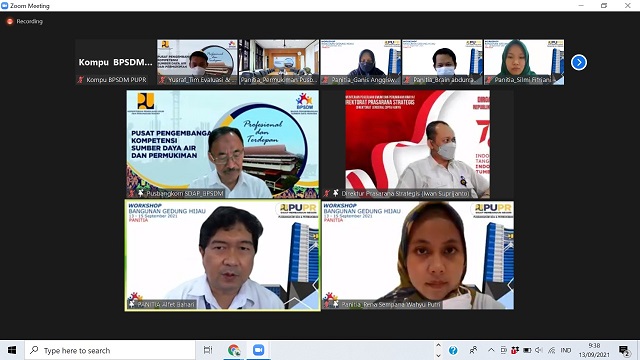Click the blue help question mark icon
This screenshot has width=640, height=360.
pos(453,350)
